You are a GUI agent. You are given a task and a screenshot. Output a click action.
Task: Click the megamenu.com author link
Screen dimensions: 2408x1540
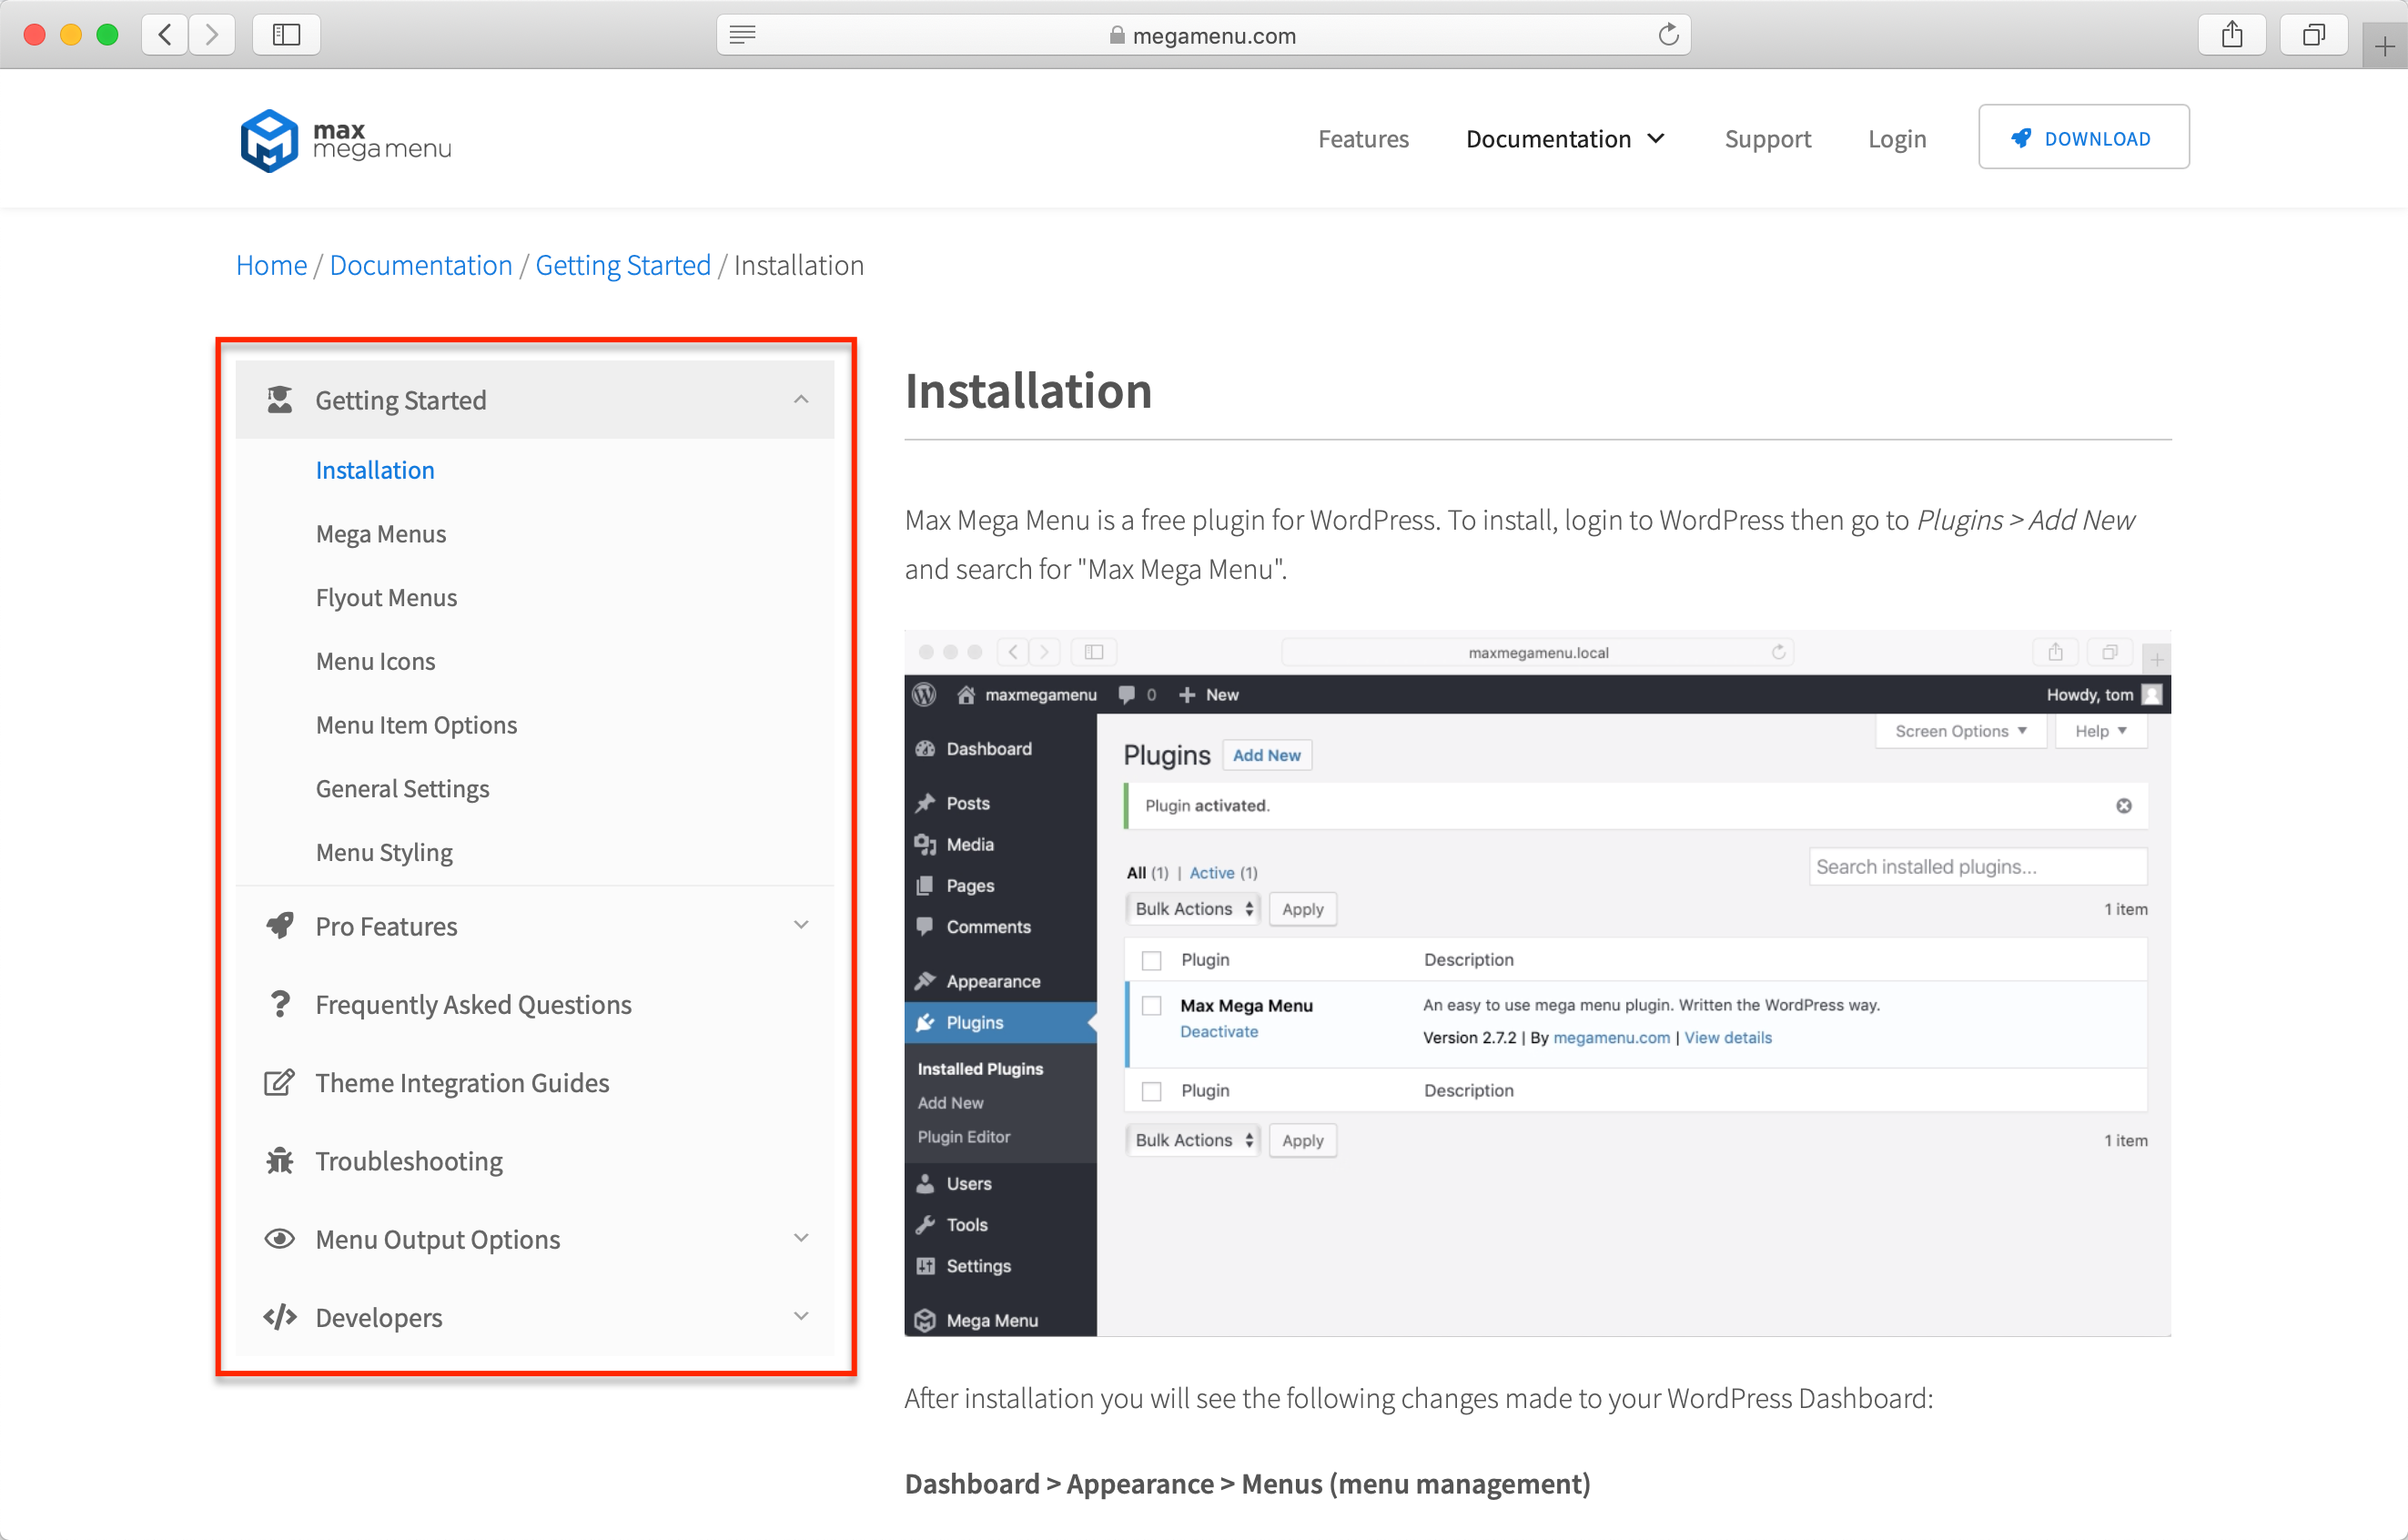pyautogui.click(x=1611, y=1038)
